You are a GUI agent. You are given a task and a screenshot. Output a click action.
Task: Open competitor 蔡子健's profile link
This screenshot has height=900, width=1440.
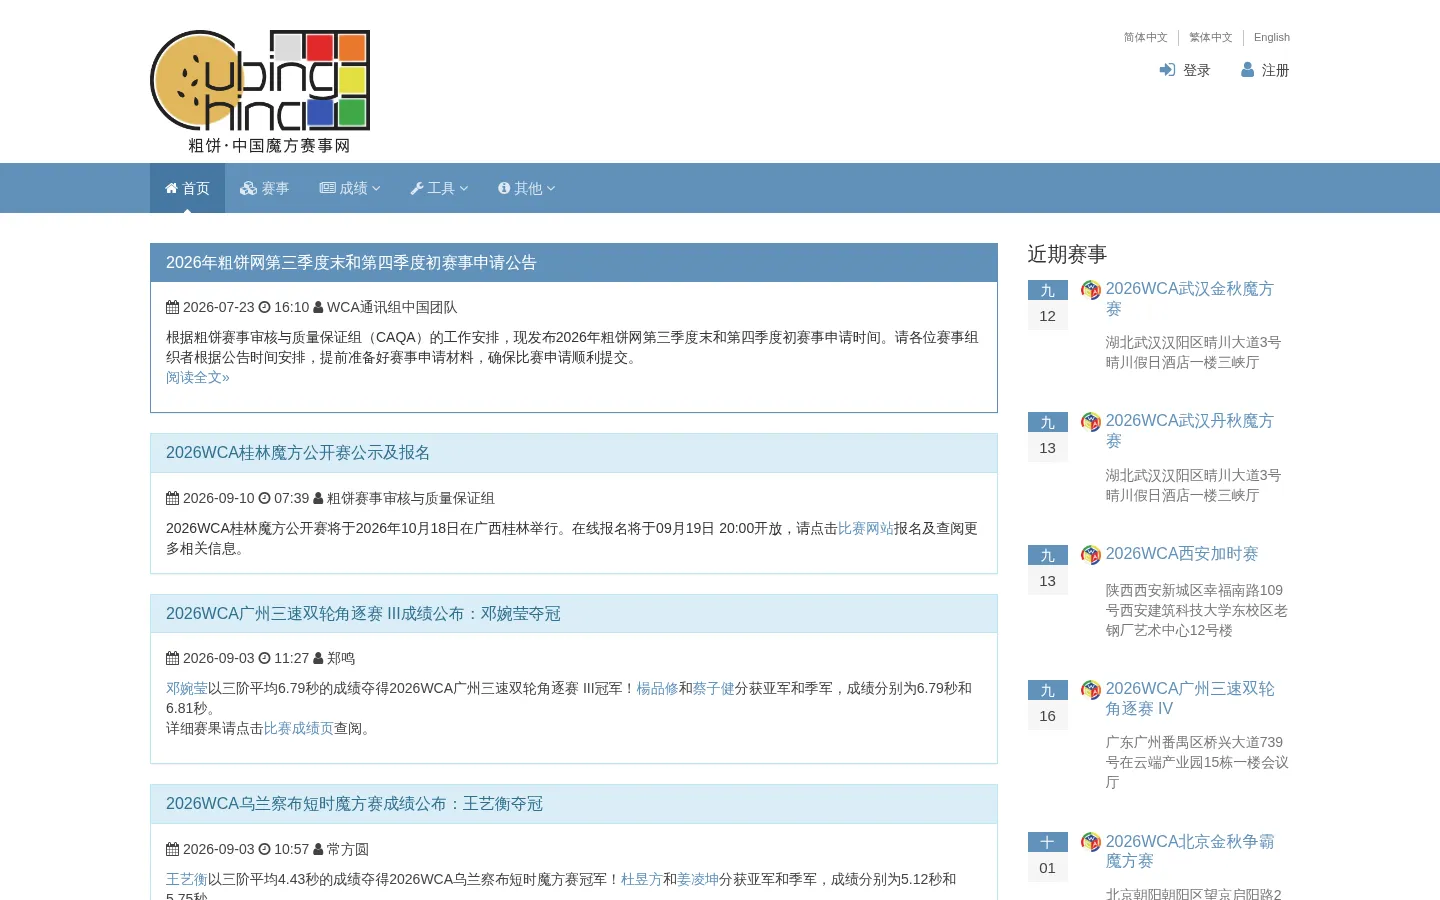[713, 688]
